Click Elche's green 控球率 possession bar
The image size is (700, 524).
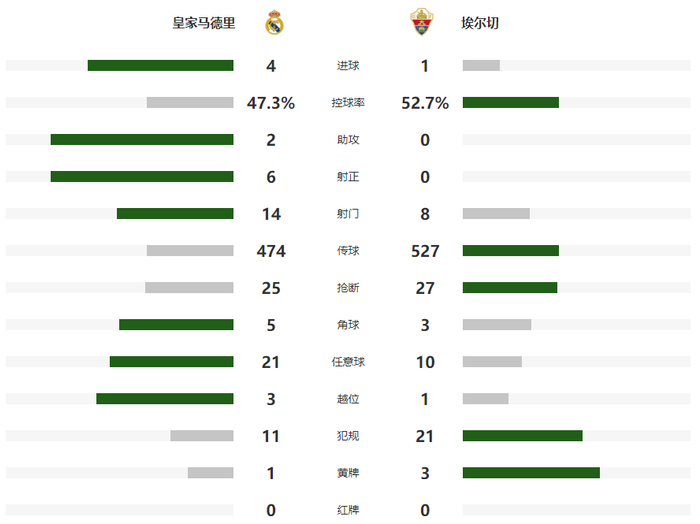coord(510,102)
